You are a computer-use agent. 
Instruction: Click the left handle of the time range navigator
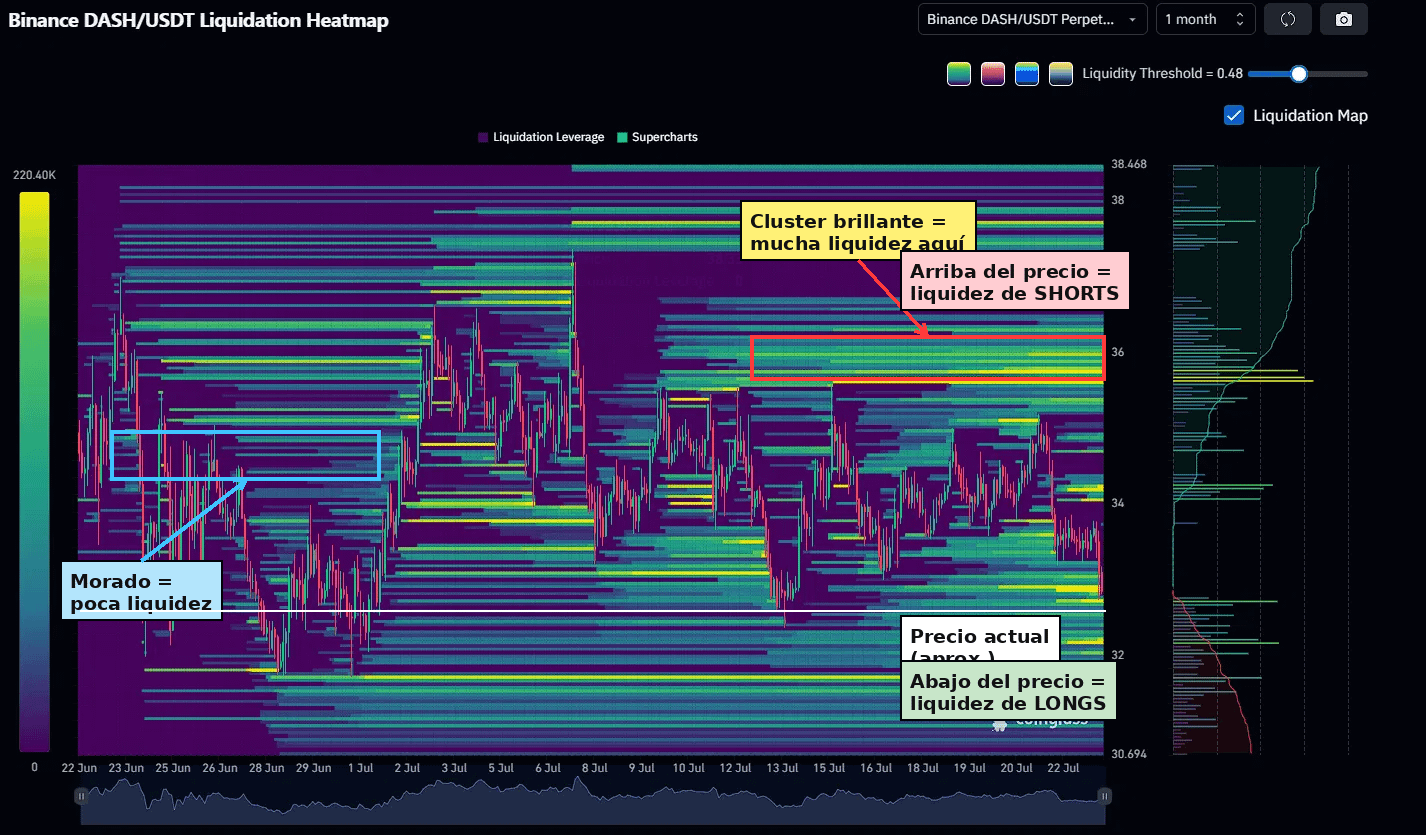(x=81, y=796)
